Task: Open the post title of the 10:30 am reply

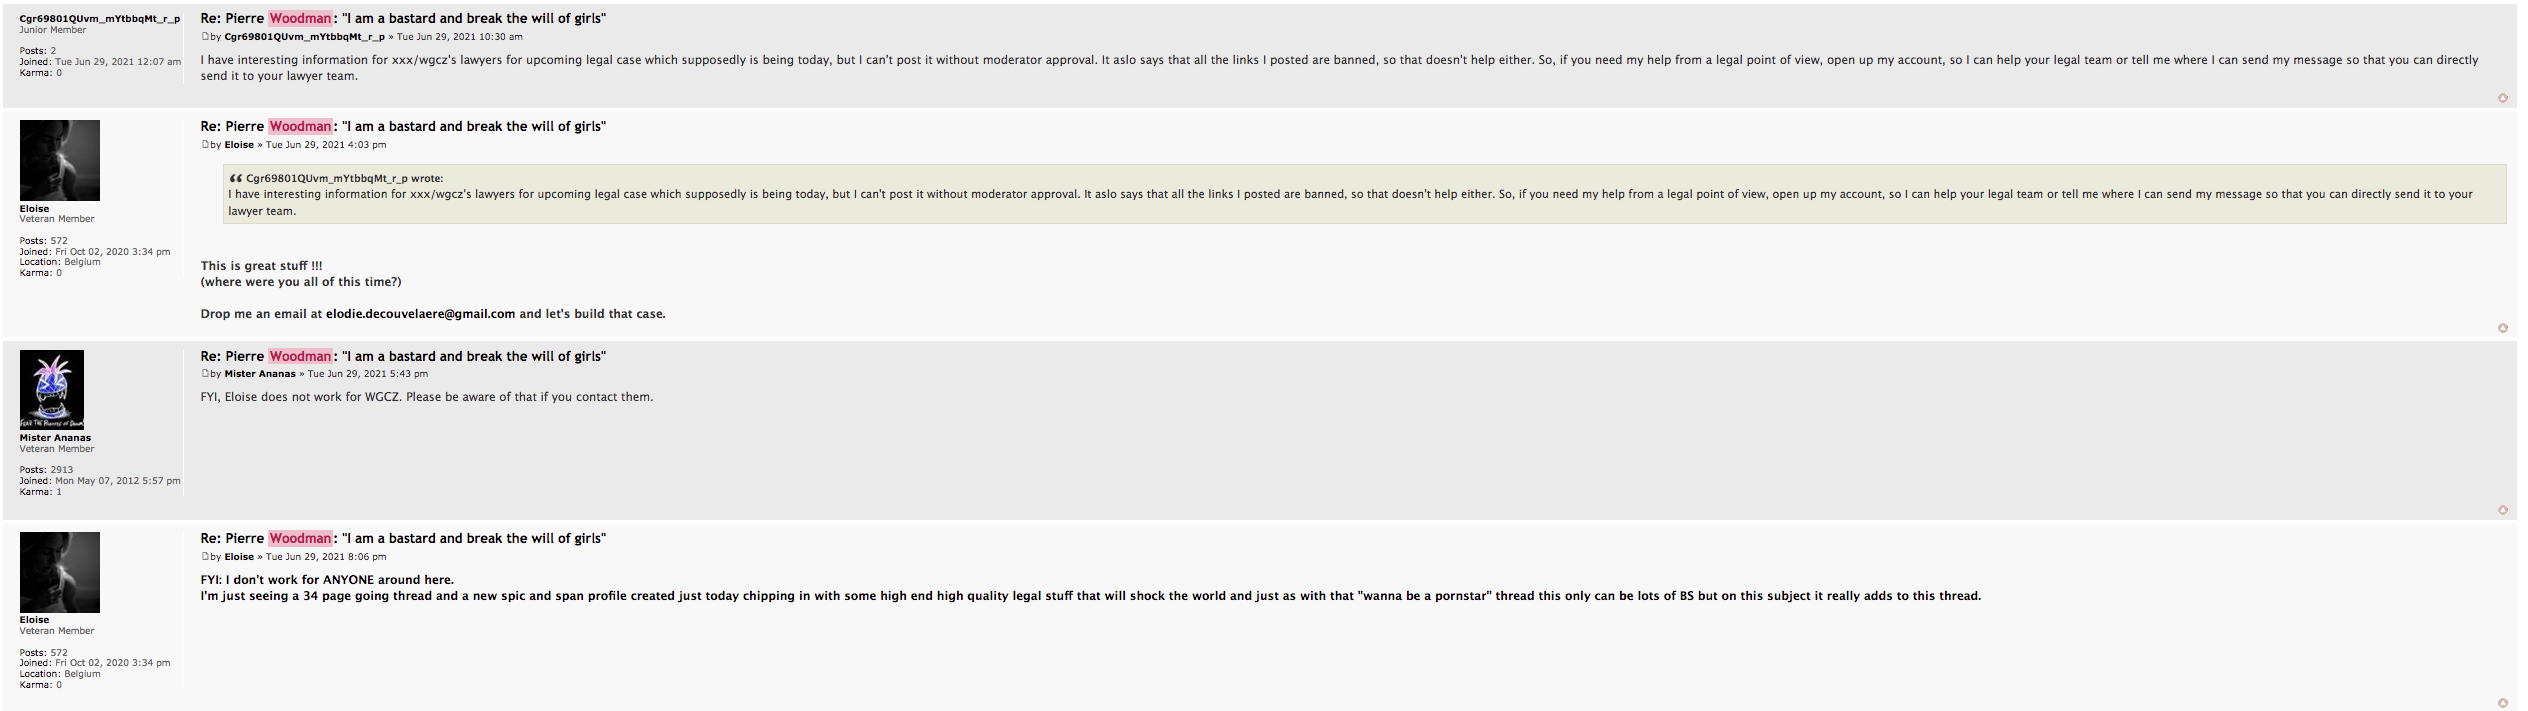Action: [x=403, y=18]
